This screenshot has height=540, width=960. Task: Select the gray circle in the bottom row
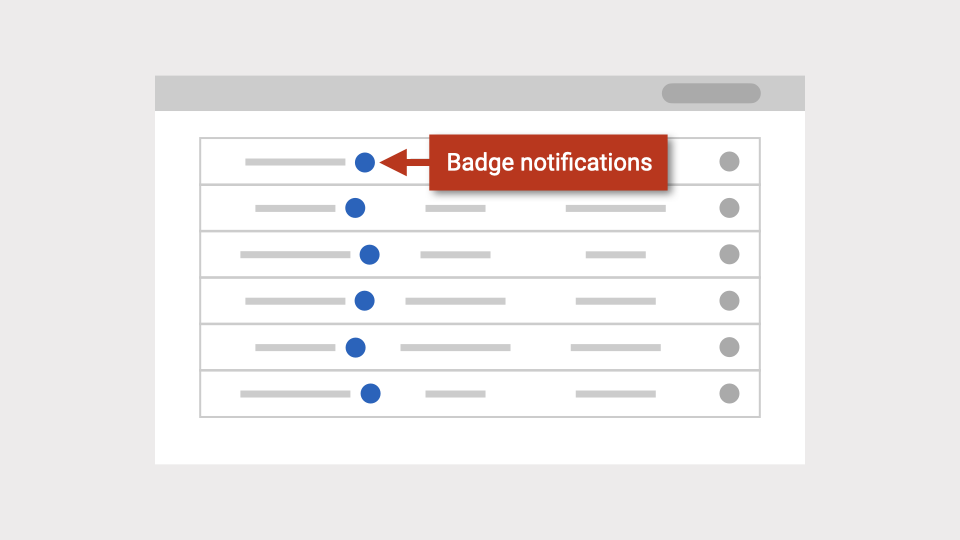(729, 394)
